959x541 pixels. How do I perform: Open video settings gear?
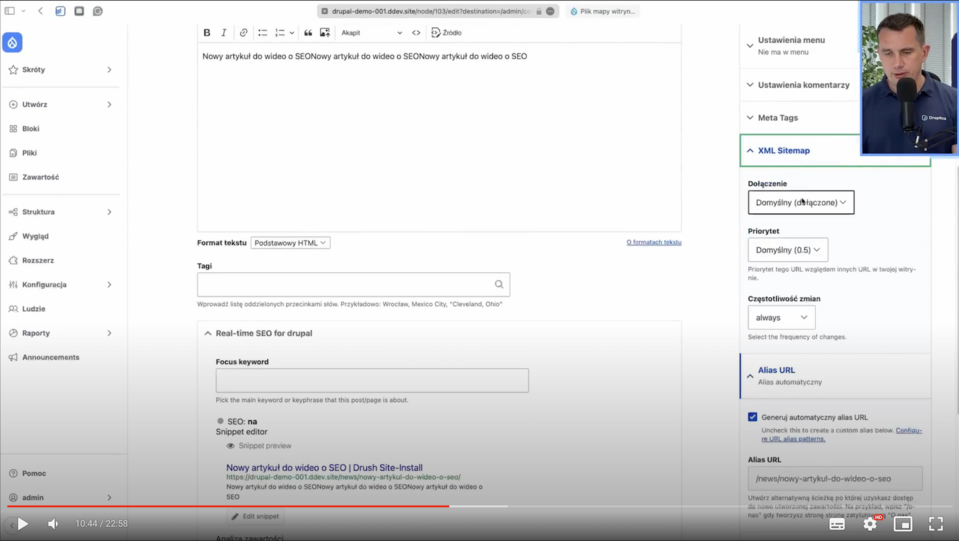pyautogui.click(x=870, y=524)
